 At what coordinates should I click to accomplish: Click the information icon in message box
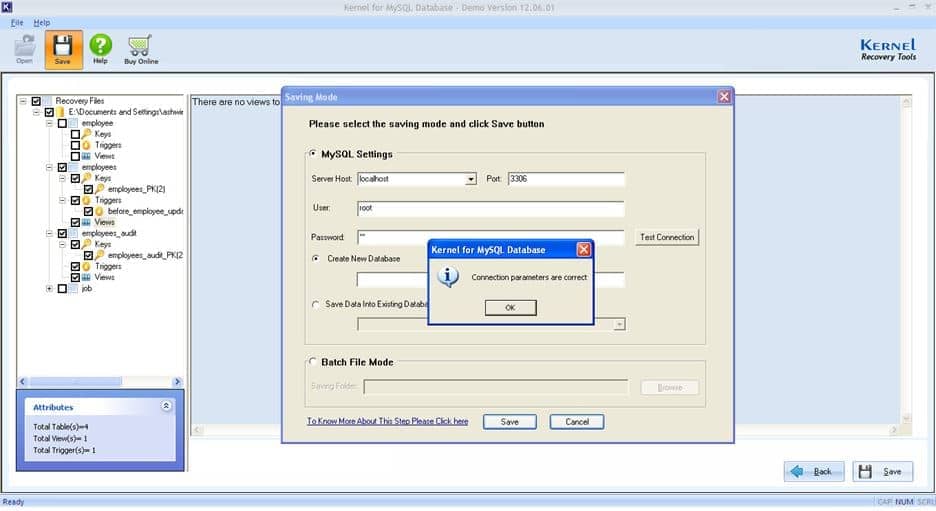pyautogui.click(x=448, y=276)
